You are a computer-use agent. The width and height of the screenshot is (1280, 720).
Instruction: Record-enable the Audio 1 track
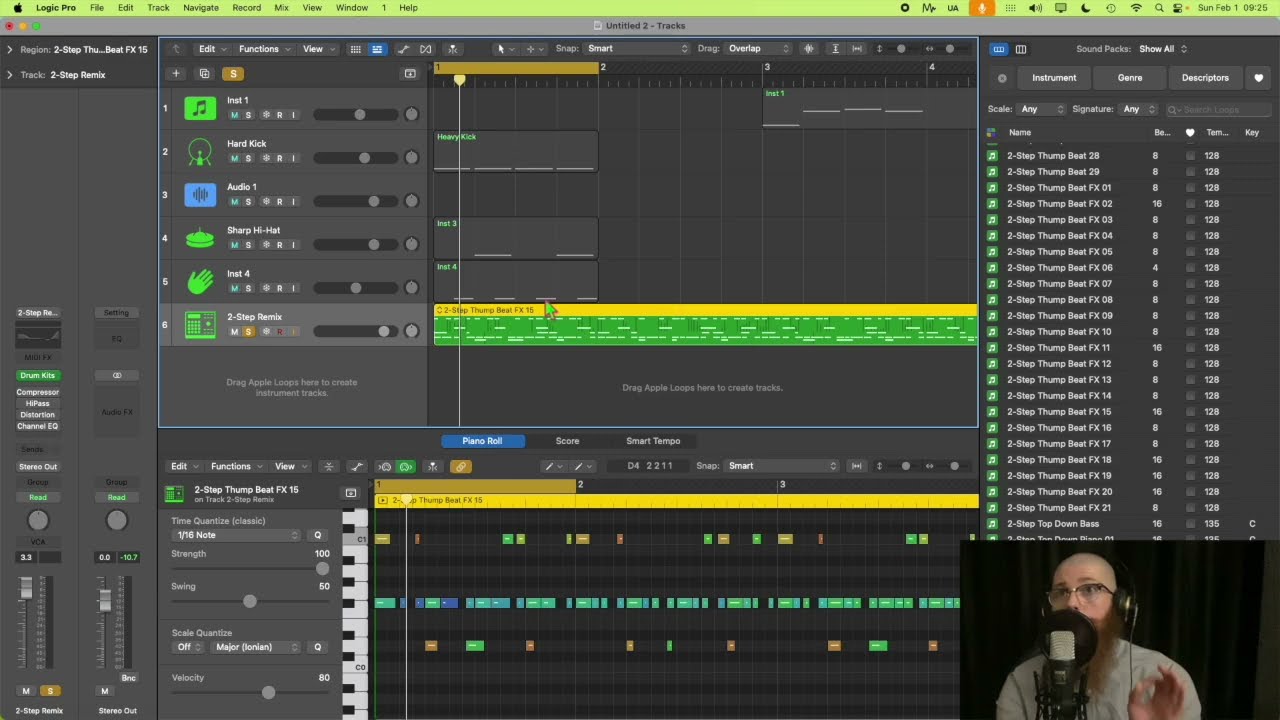pos(279,201)
